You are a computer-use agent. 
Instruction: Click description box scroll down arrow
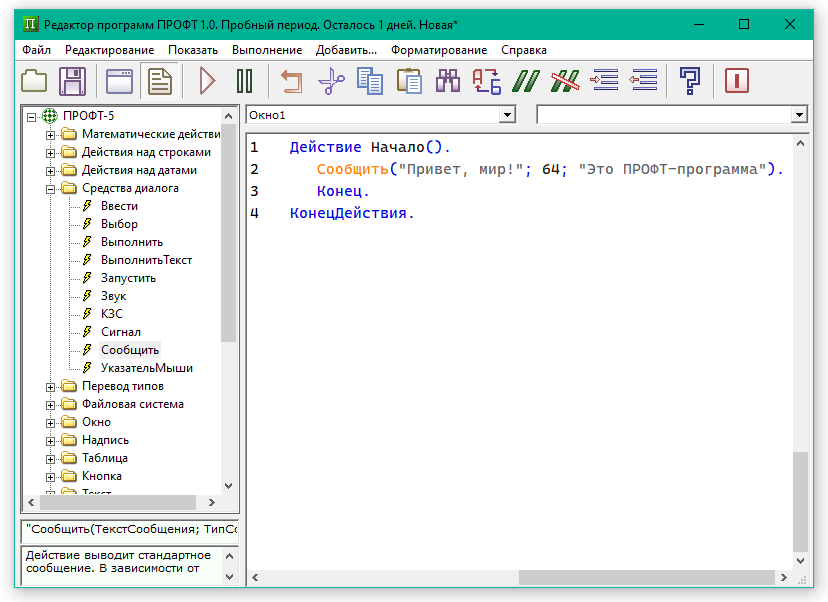(229, 577)
